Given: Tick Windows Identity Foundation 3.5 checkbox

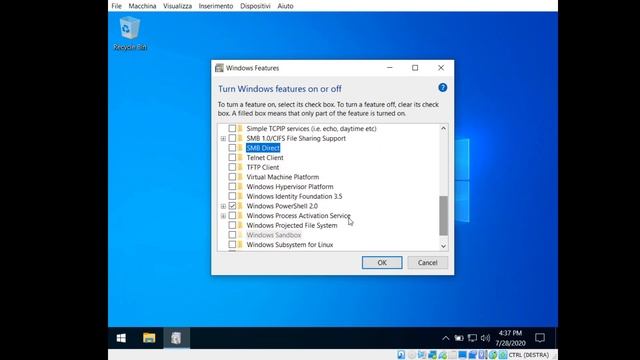Looking at the screenshot, I should click(x=232, y=196).
